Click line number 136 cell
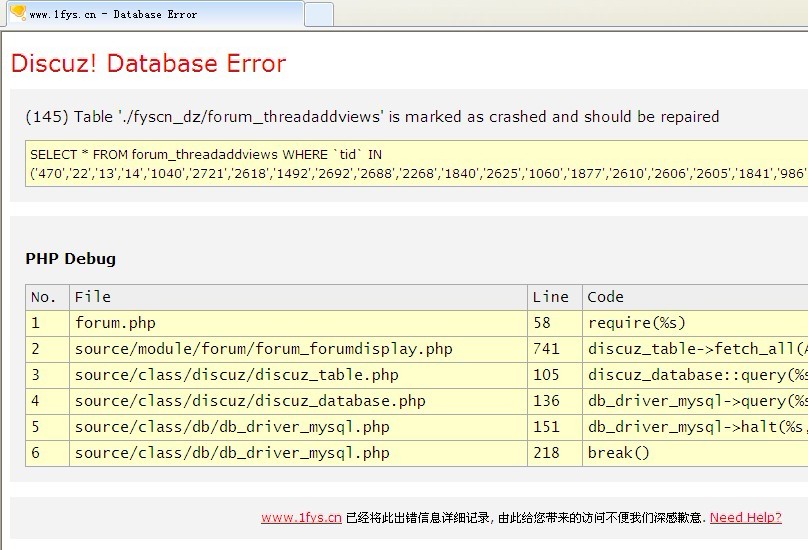The height and width of the screenshot is (550, 808). coord(555,401)
